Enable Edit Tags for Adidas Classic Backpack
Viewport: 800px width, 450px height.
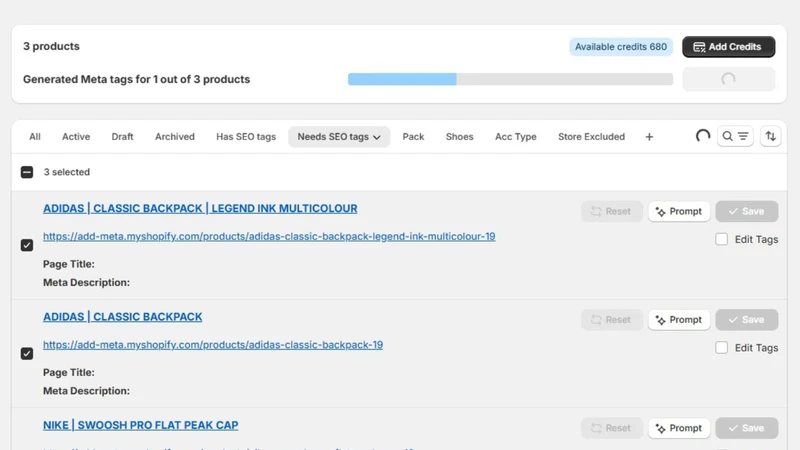[x=721, y=347]
